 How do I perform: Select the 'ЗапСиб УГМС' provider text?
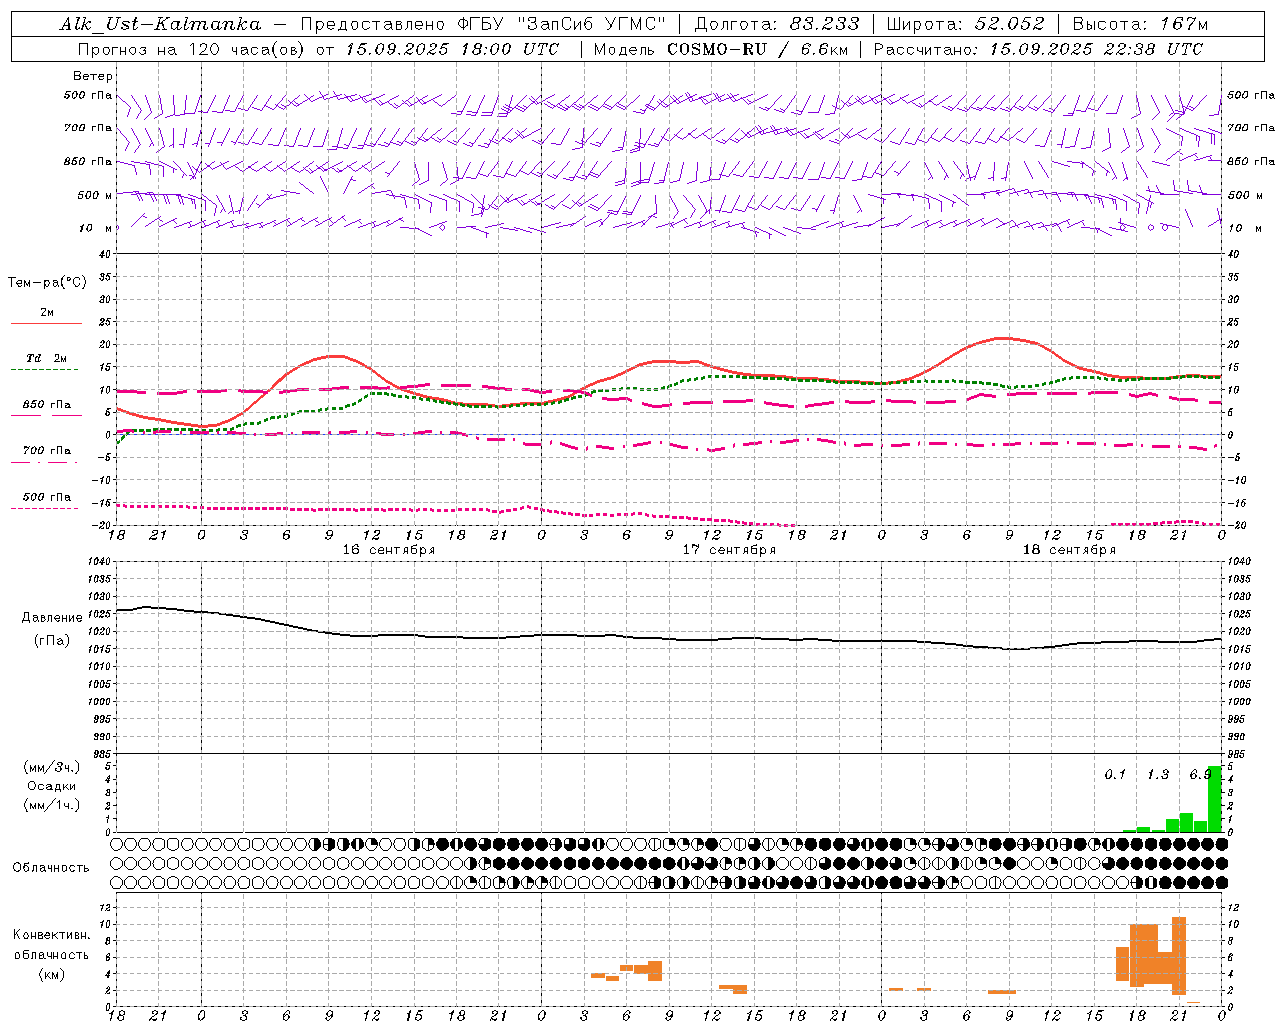(593, 24)
